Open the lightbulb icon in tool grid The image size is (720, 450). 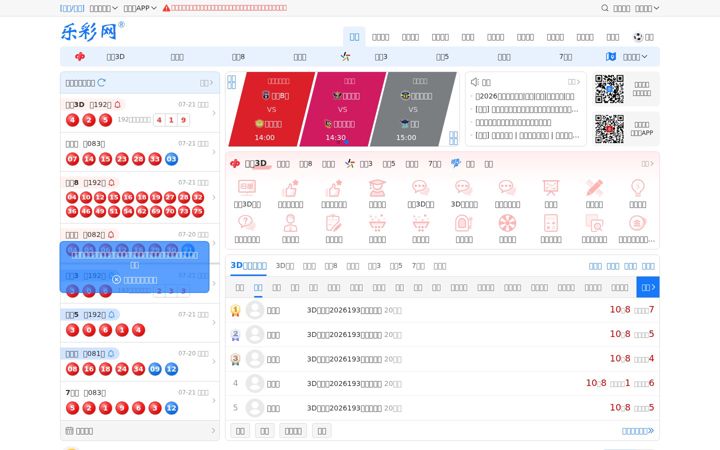(x=637, y=187)
